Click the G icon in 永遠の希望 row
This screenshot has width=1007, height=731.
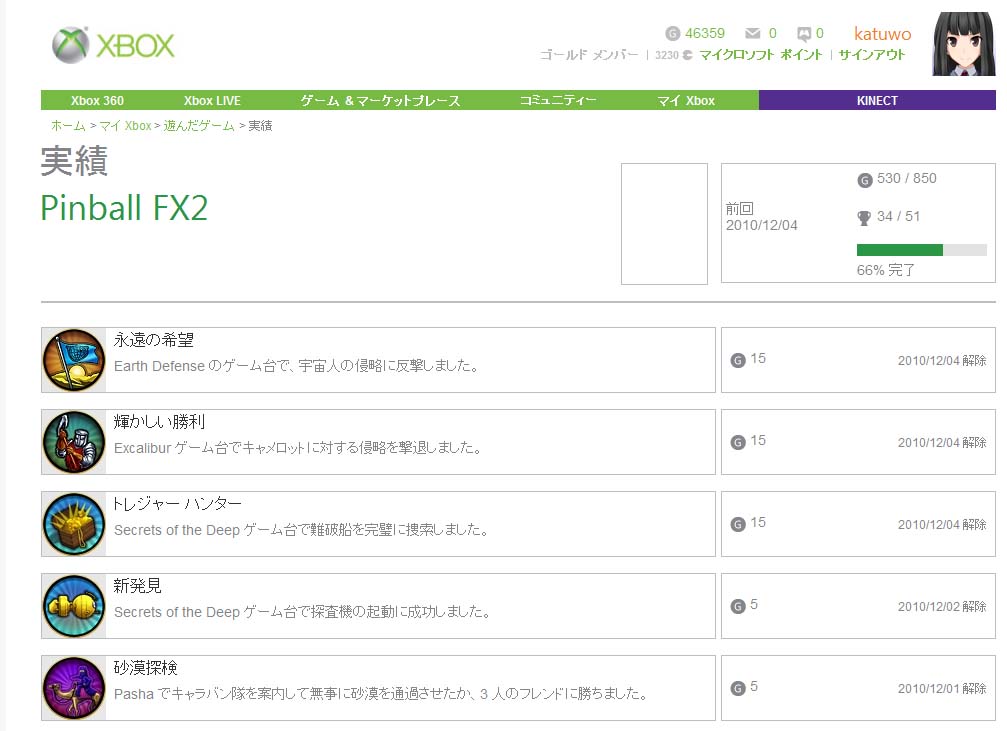[x=738, y=360]
